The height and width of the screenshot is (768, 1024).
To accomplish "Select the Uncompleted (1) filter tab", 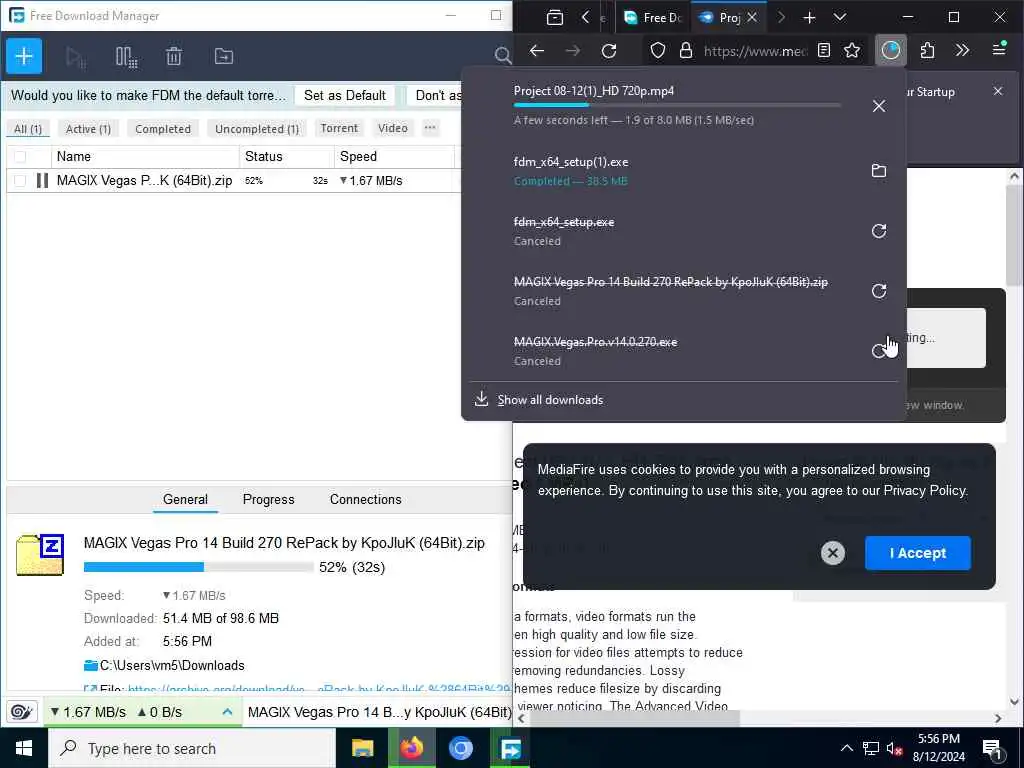I will click(257, 129).
